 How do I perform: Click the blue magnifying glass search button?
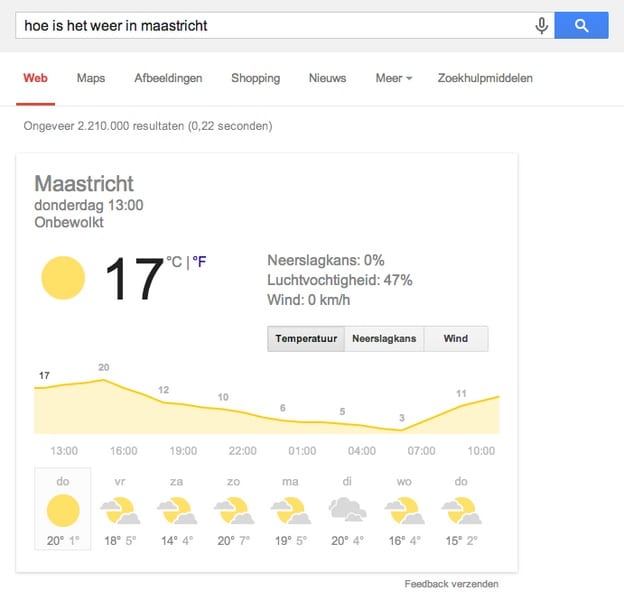(581, 25)
